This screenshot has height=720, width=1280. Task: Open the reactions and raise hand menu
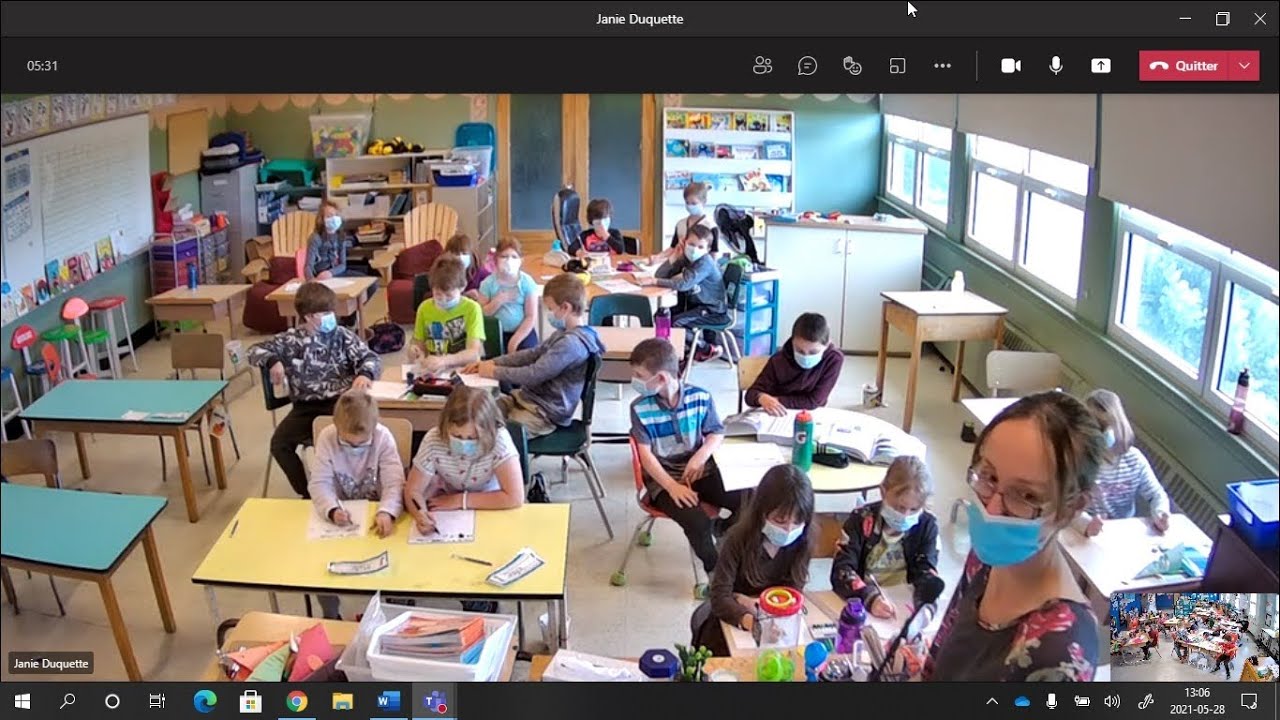[x=852, y=66]
